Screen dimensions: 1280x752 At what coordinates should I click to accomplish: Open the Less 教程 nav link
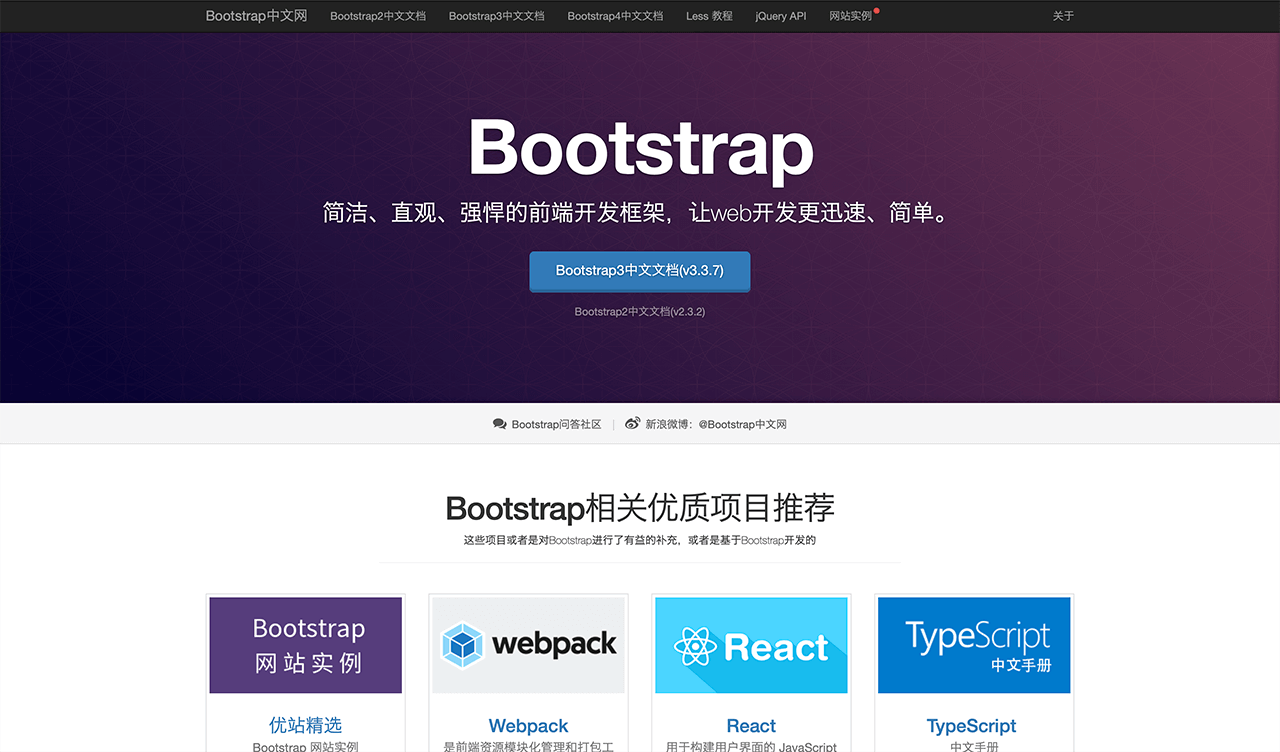tap(709, 16)
